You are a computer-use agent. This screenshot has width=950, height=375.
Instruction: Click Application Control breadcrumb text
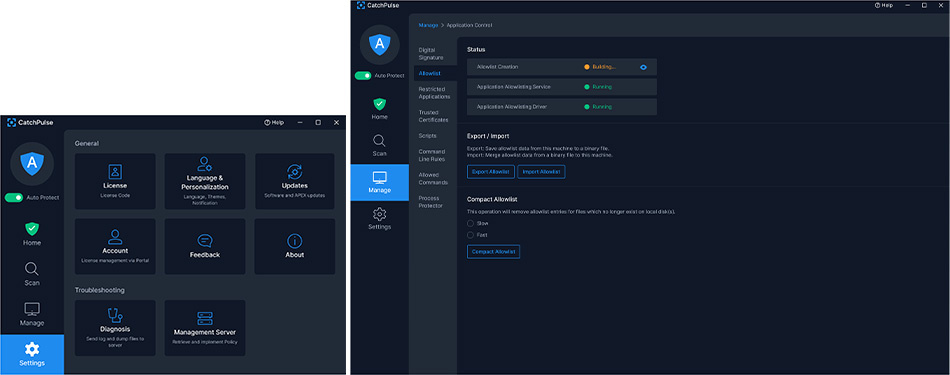point(470,25)
